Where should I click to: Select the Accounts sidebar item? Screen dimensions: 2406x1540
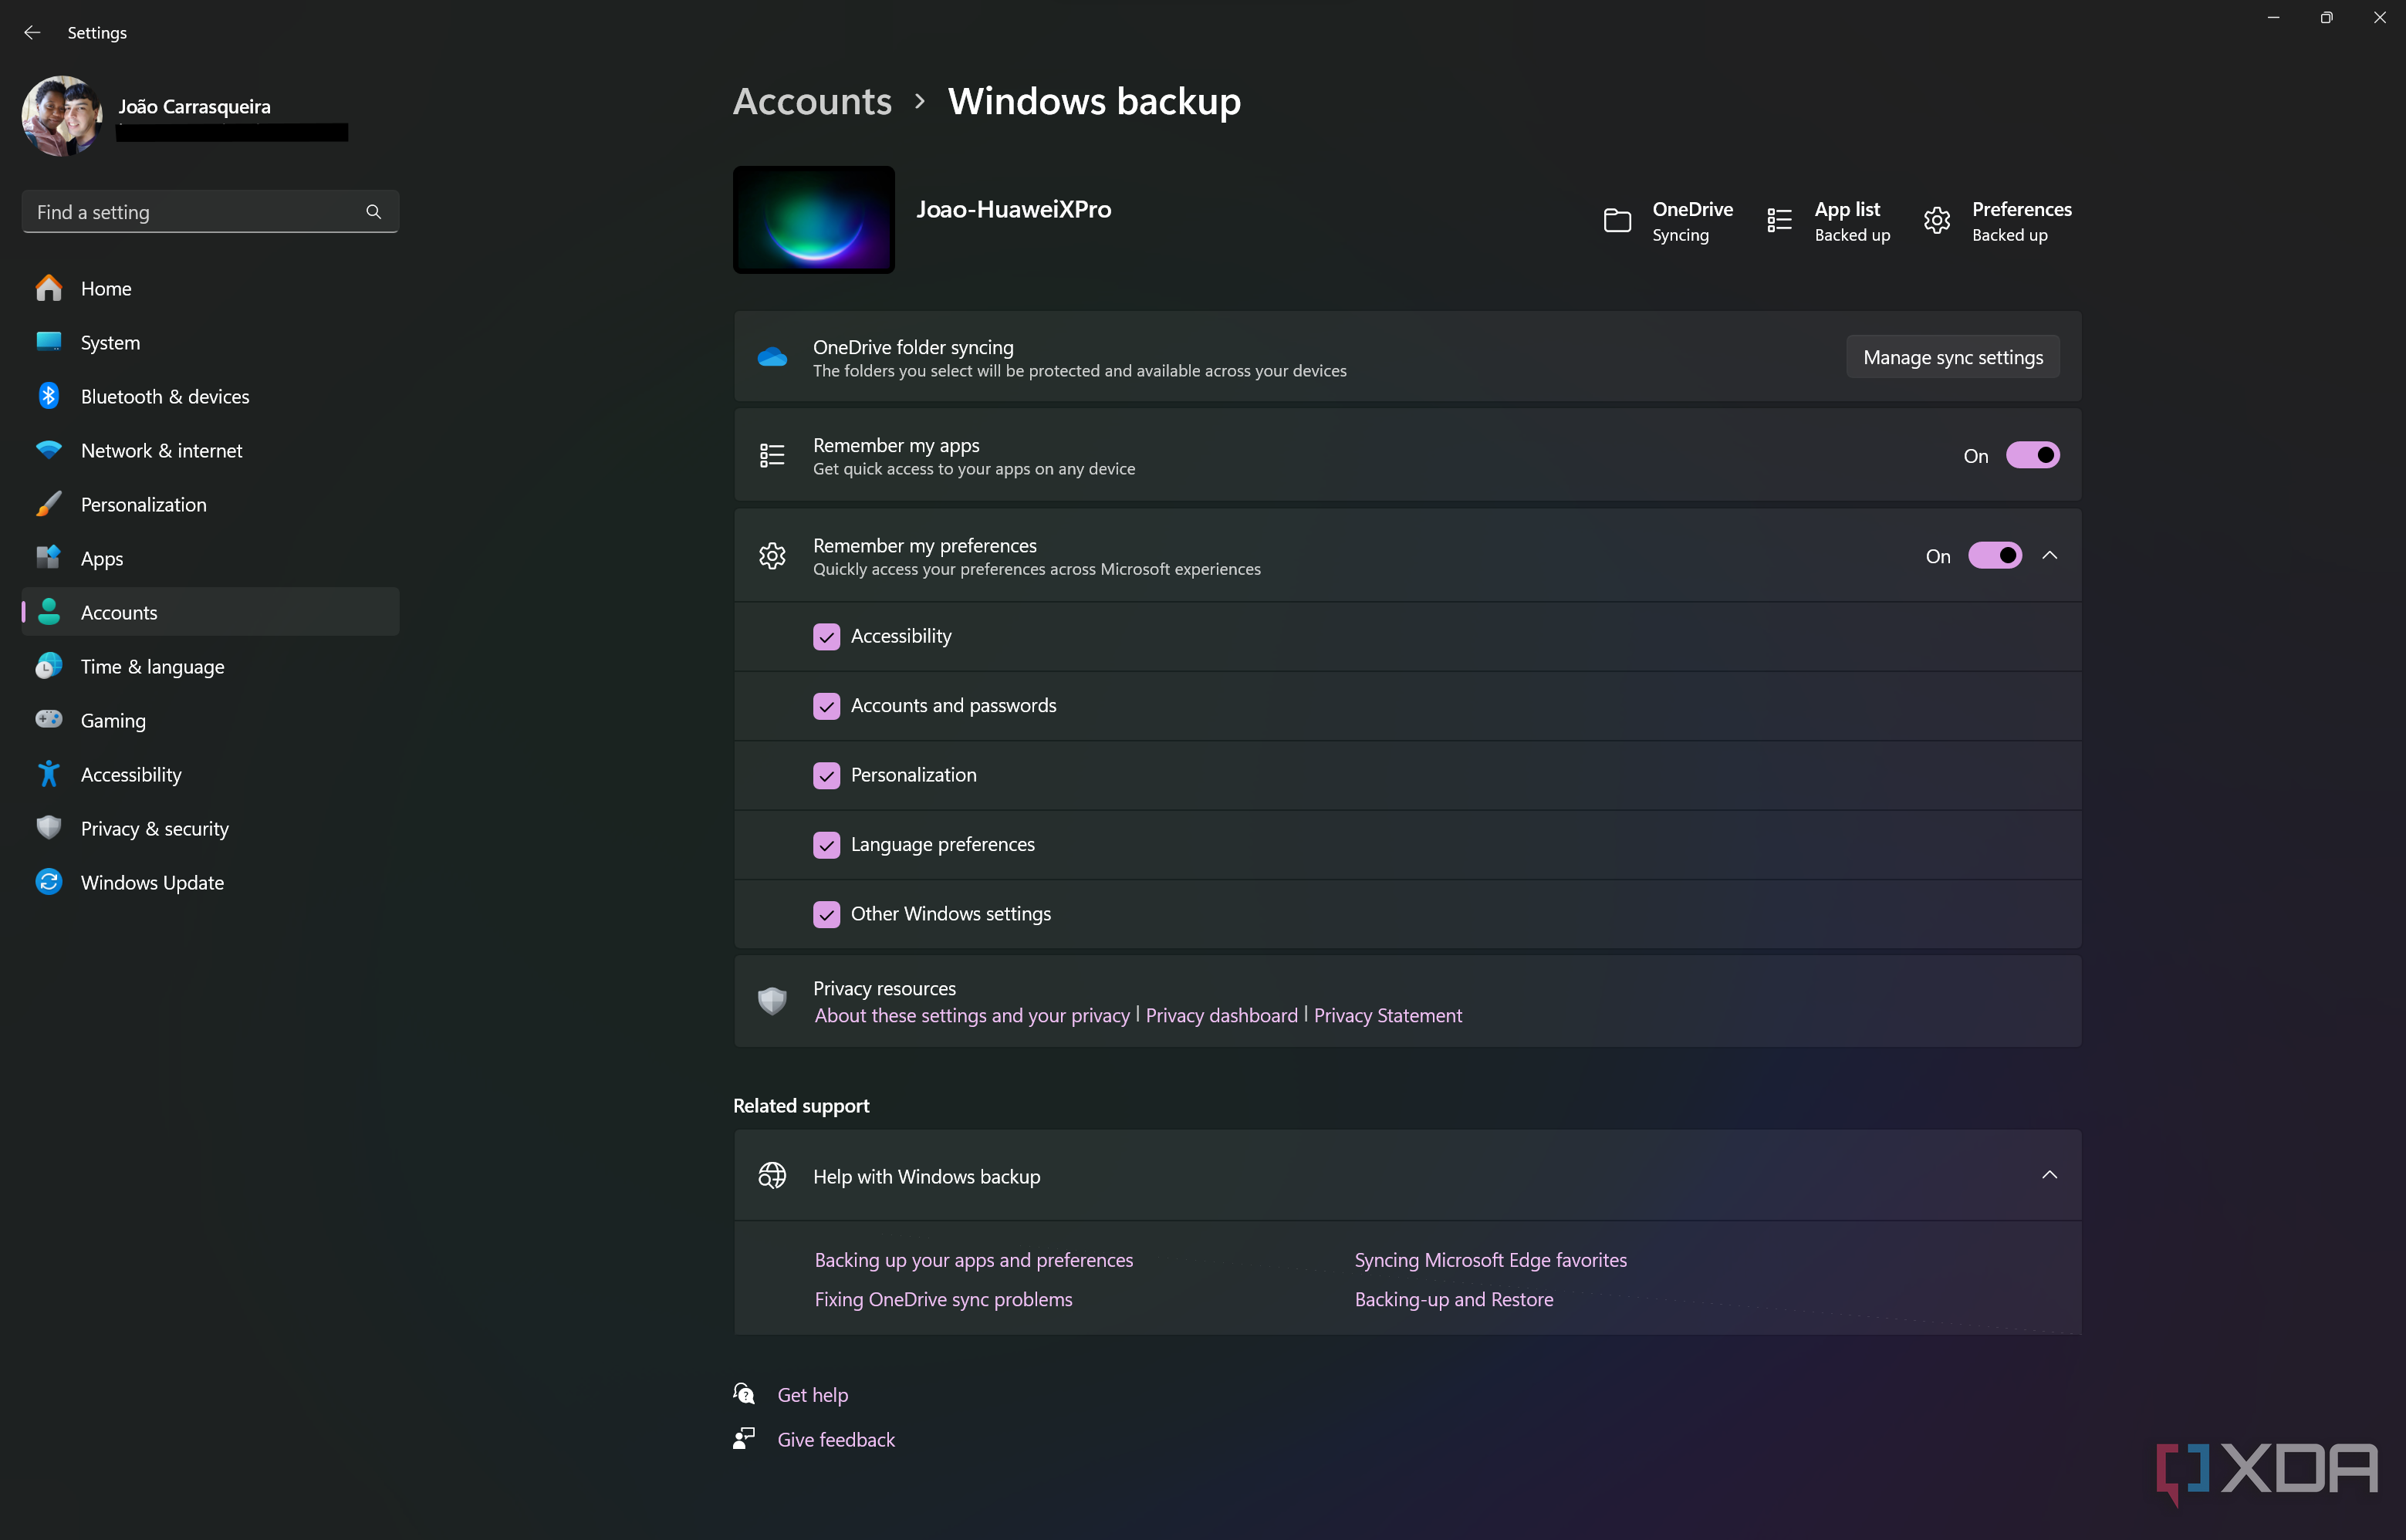[x=210, y=612]
